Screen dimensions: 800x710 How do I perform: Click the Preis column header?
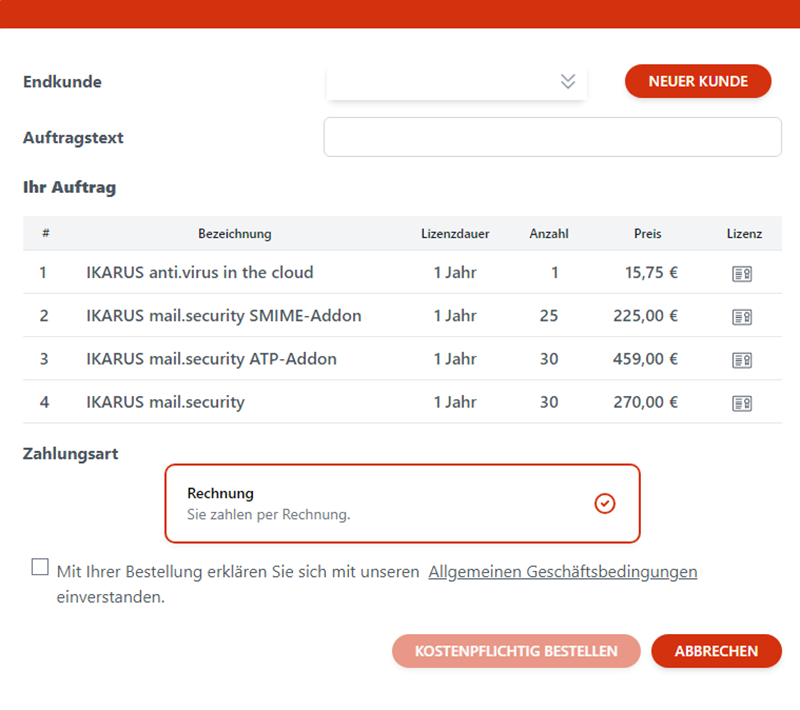pos(647,234)
